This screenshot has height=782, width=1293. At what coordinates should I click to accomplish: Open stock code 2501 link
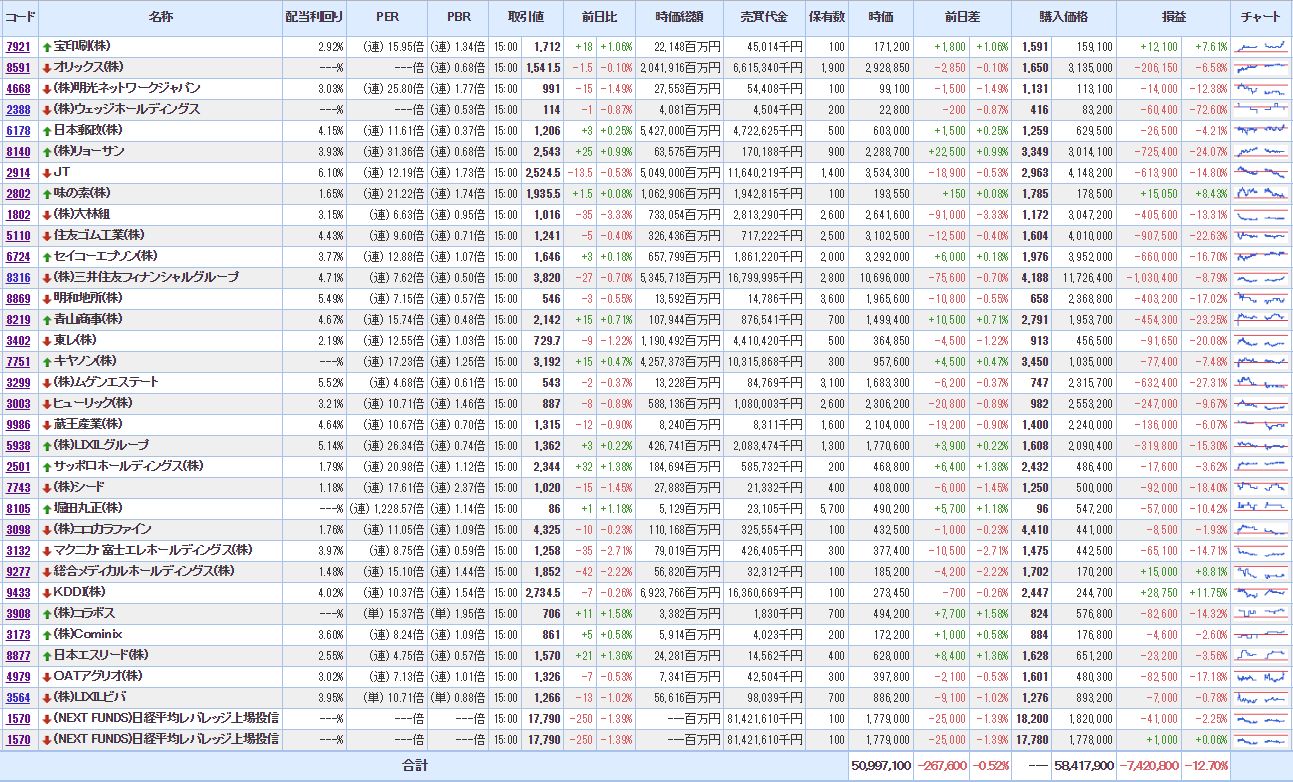point(18,467)
